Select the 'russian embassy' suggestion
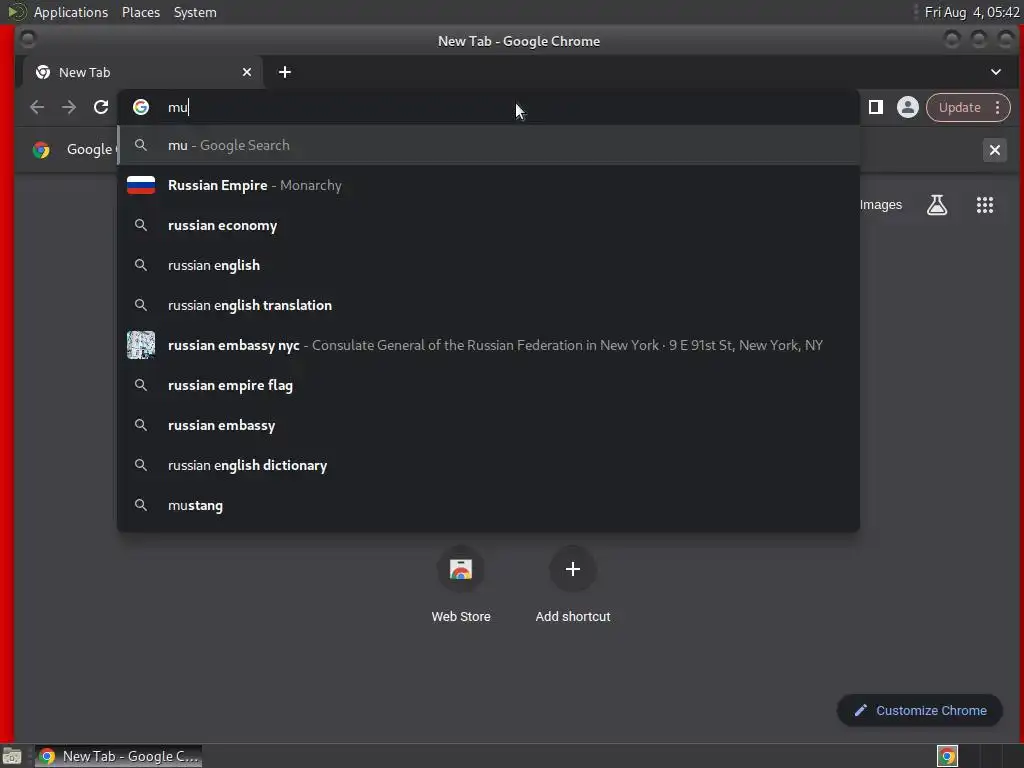Viewport: 1024px width, 768px height. (488, 425)
